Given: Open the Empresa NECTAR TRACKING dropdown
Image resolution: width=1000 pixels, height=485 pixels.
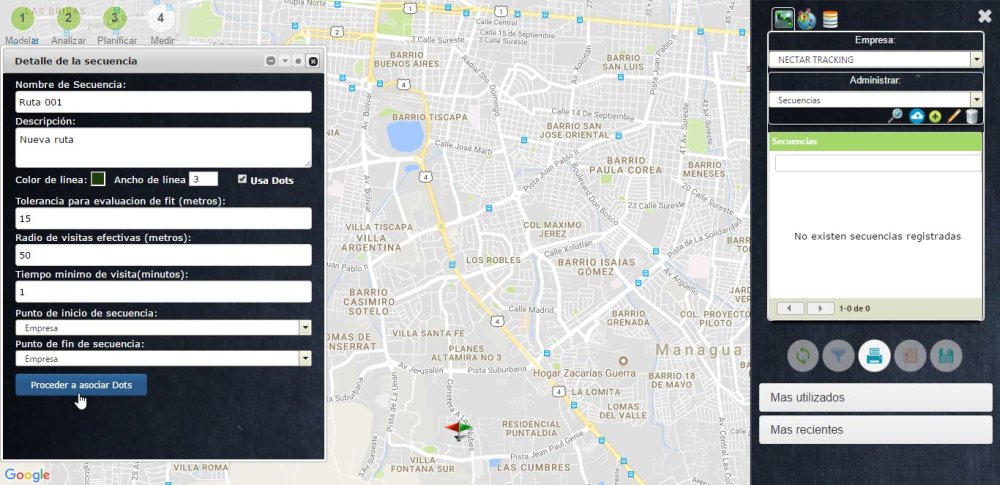Looking at the screenshot, I should (876, 59).
